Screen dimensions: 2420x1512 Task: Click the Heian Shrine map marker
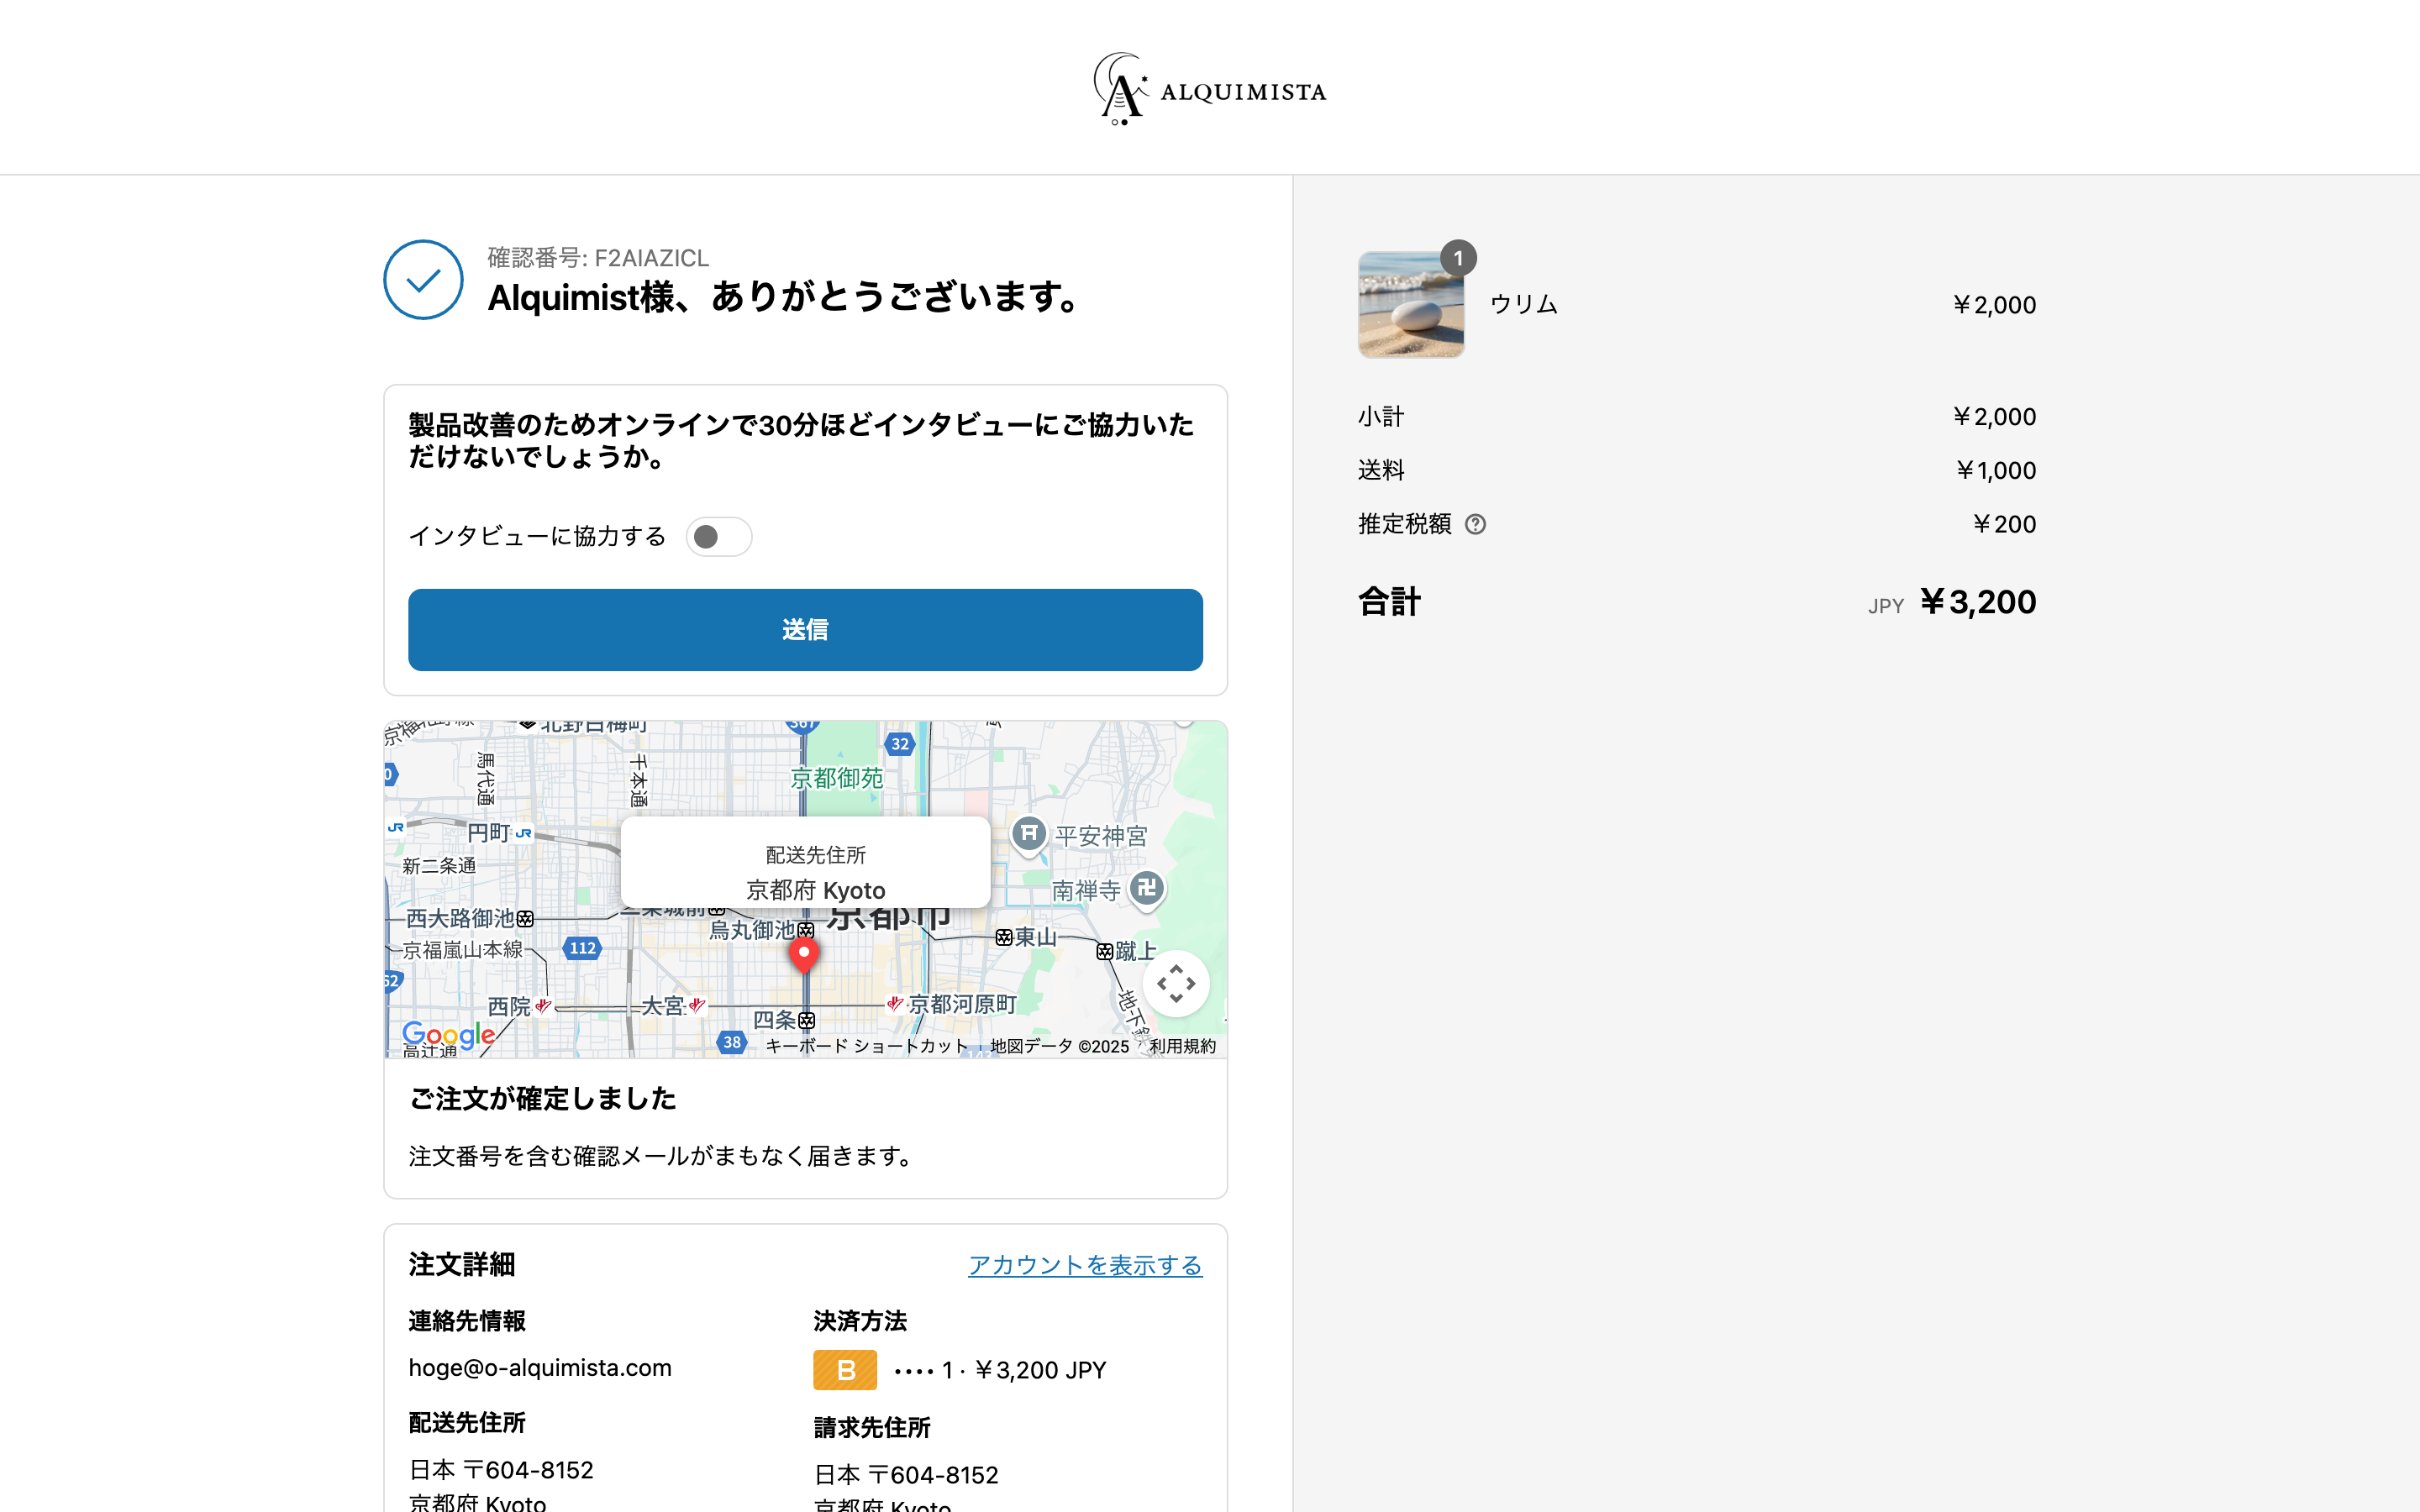[x=1029, y=834]
